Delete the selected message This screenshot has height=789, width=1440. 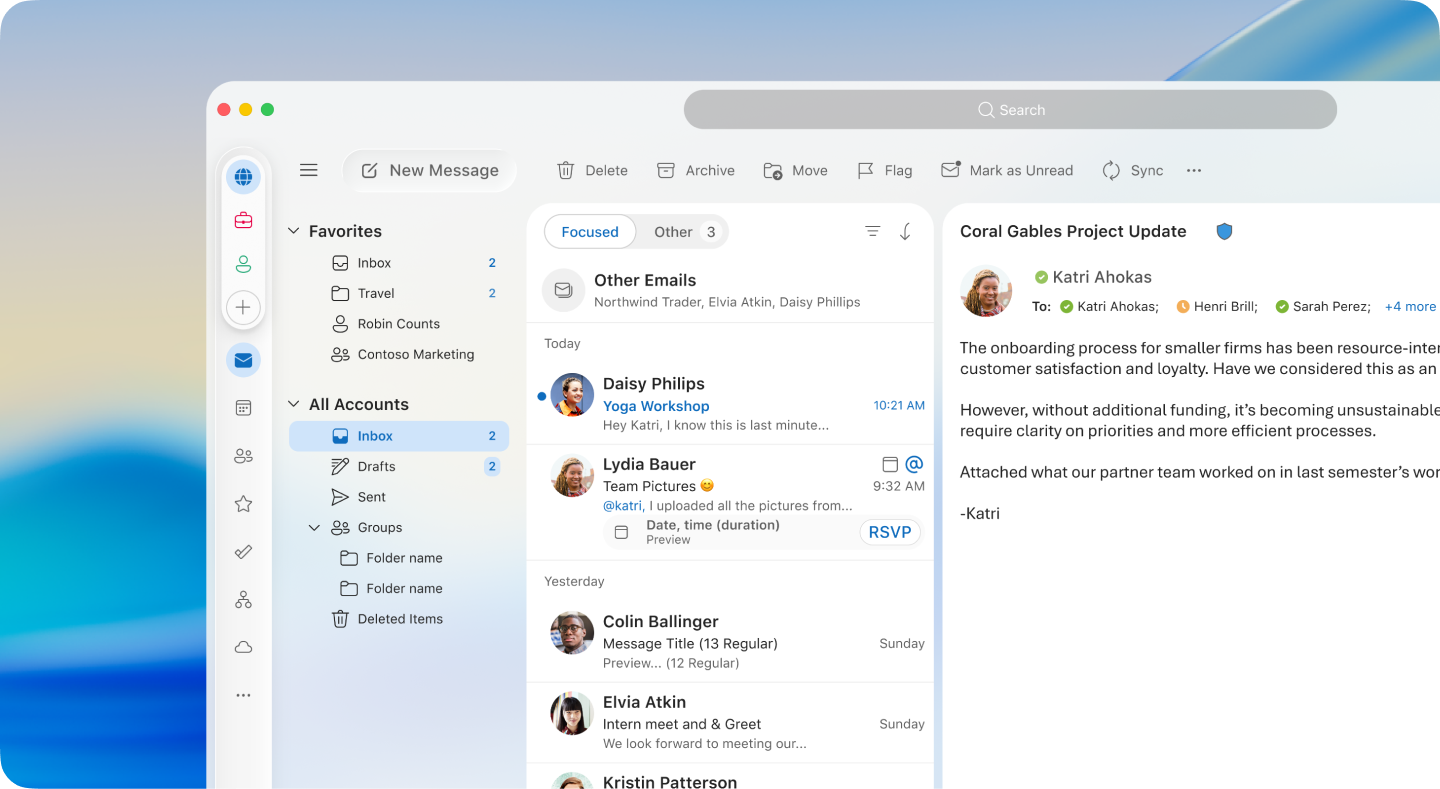pyautogui.click(x=592, y=170)
